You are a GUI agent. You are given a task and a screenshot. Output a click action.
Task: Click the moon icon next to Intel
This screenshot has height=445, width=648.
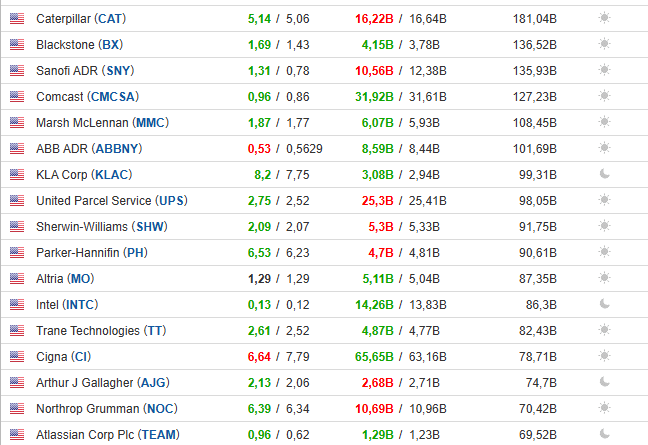pyautogui.click(x=604, y=304)
